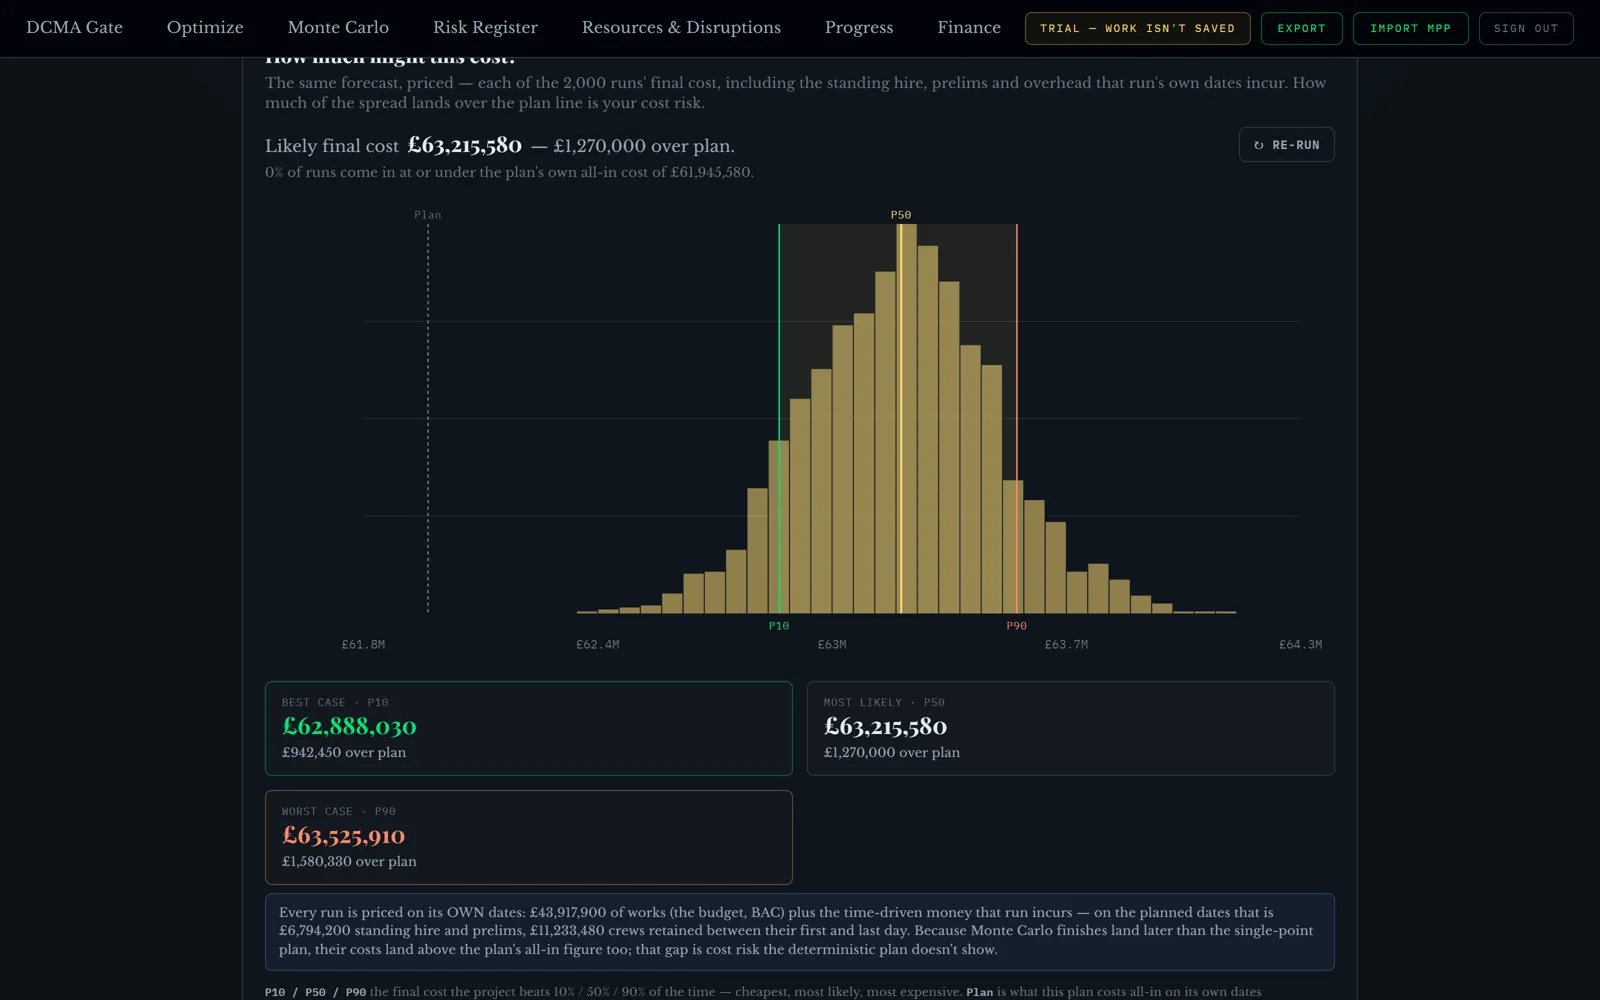This screenshot has height=1000, width=1600.
Task: Open the Risk Register tab
Action: [485, 28]
